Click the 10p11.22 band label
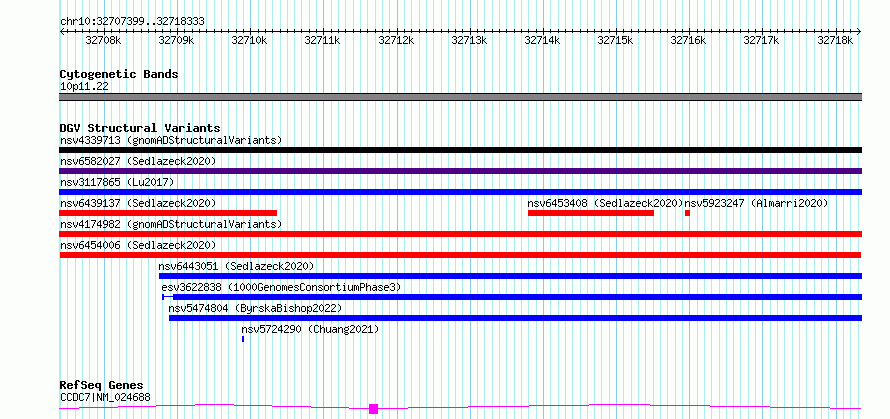Viewport: 890px width, 419px height. (84, 87)
